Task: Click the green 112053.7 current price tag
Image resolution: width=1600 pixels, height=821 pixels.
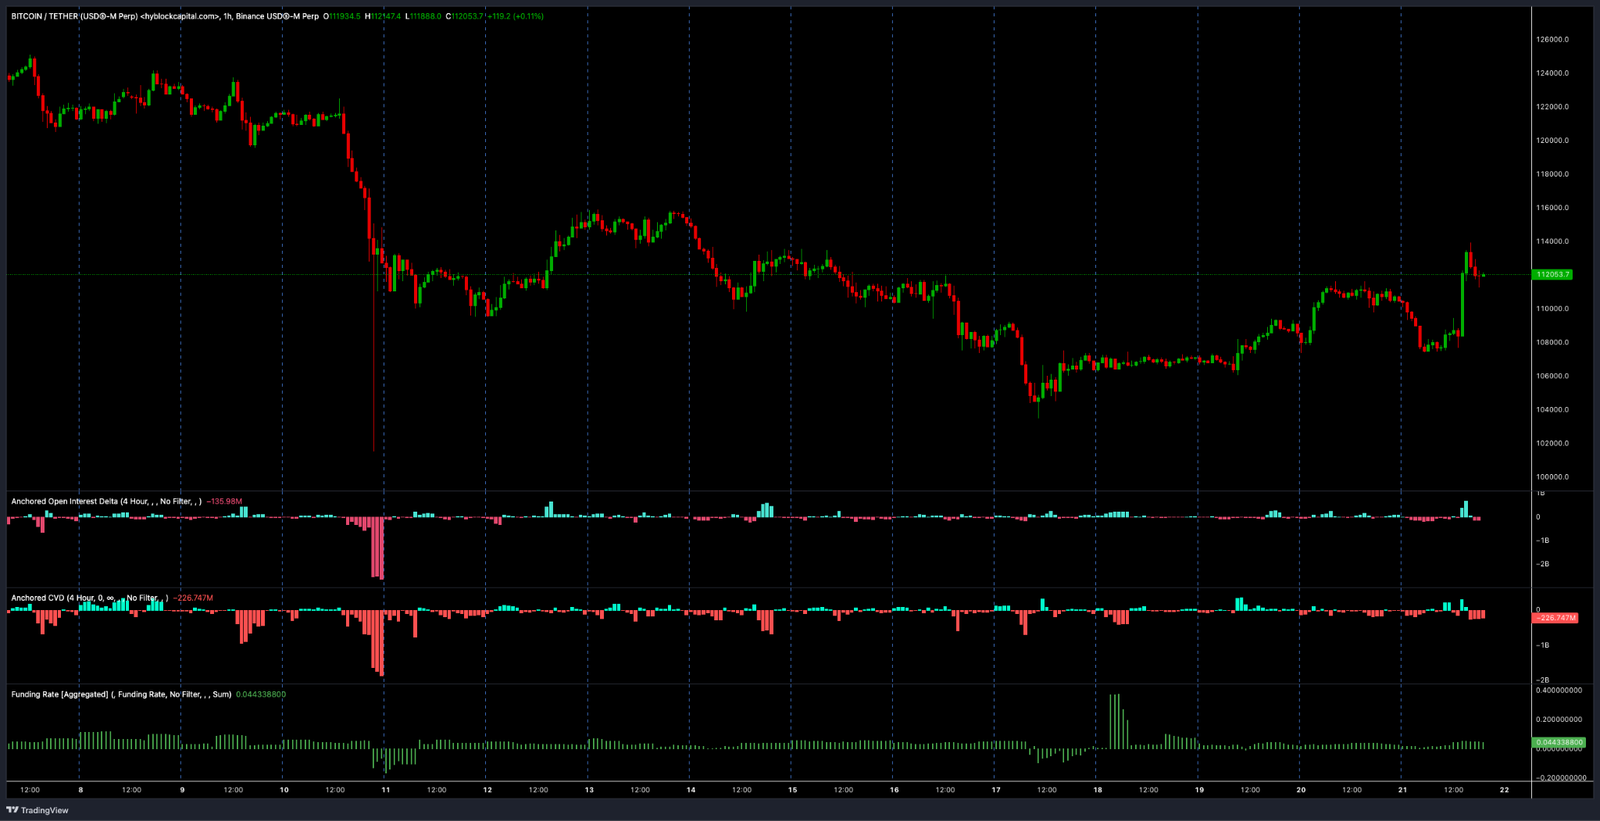Action: click(x=1553, y=274)
